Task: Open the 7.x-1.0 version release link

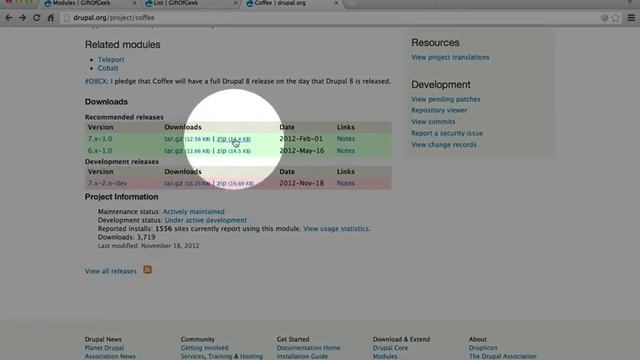Action: (100, 139)
